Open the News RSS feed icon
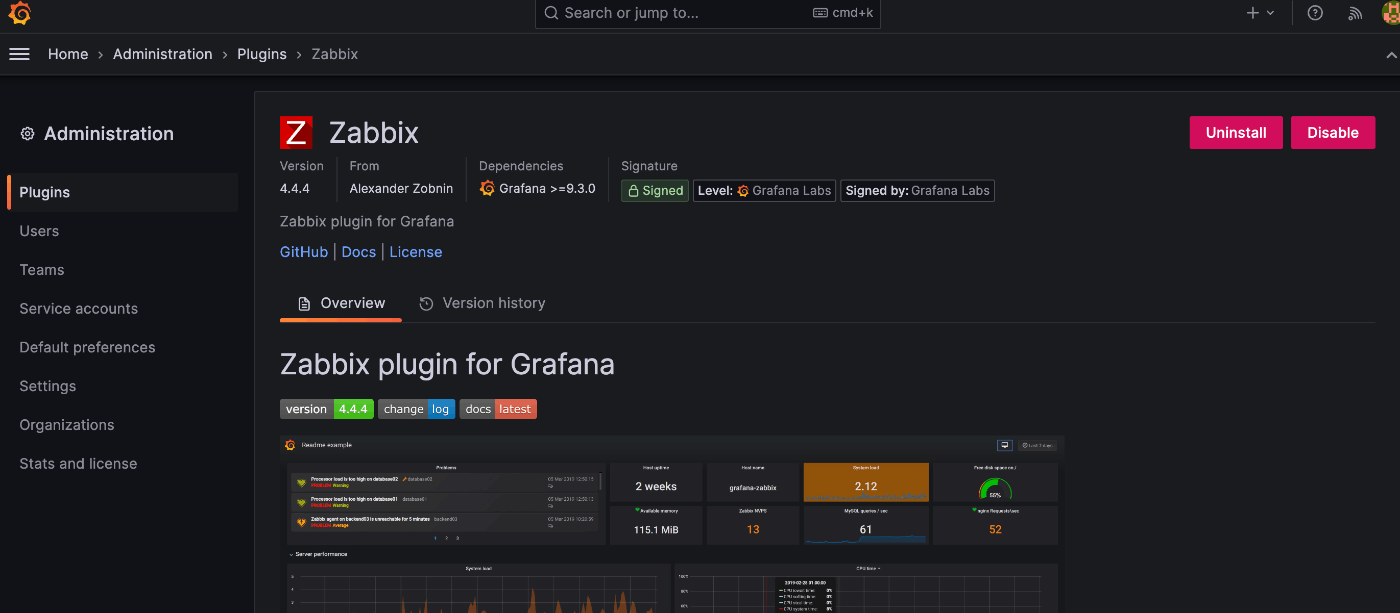 1355,13
